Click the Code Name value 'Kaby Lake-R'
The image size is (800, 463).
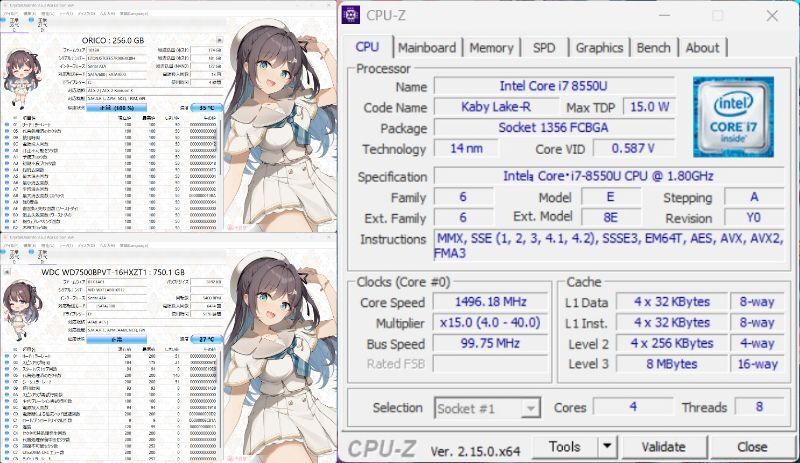pyautogui.click(x=496, y=107)
